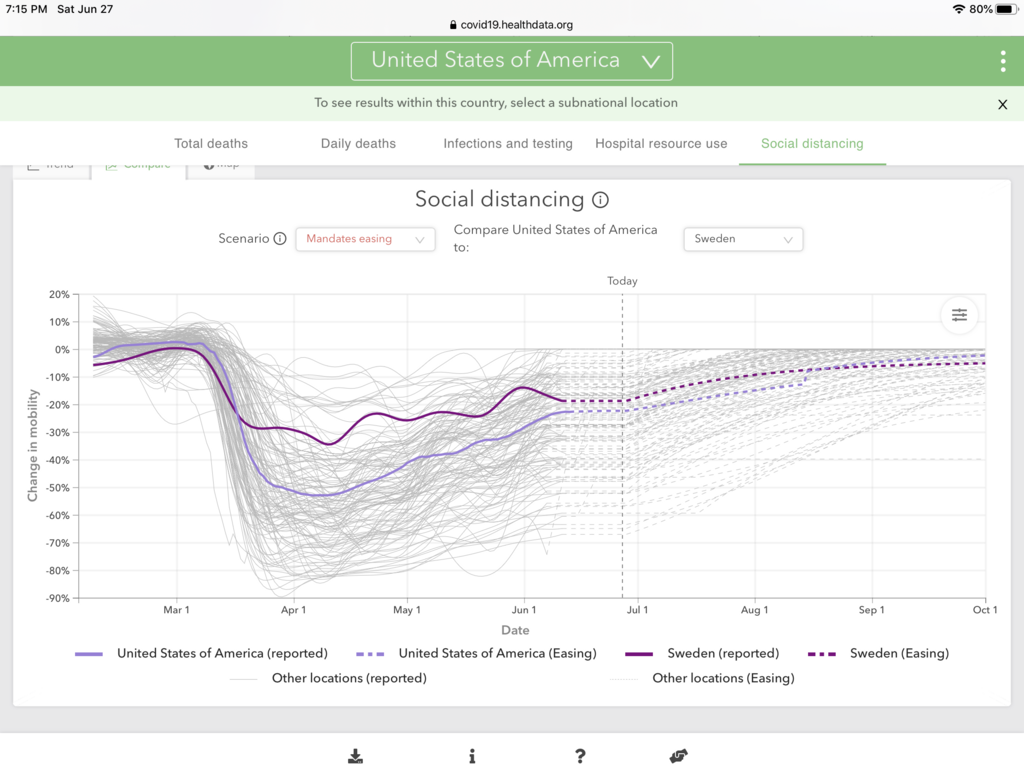Expand the Mandates easing scenario dropdown
Screen dimensions: 1024x768
pos(365,239)
